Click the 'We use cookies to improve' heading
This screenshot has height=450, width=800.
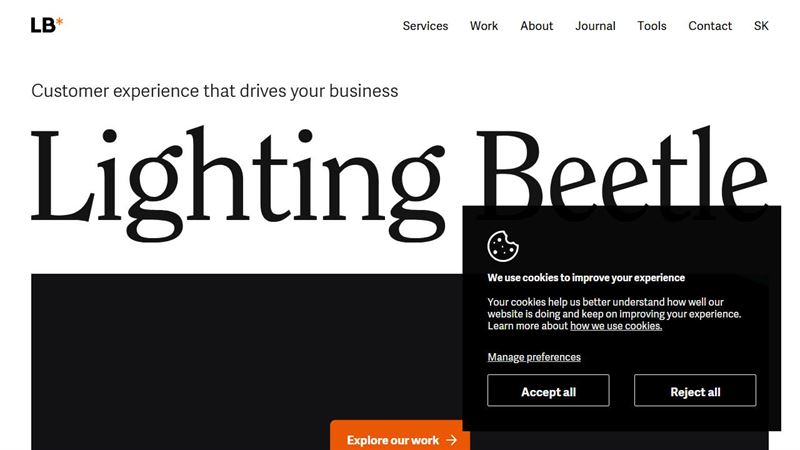coord(586,278)
